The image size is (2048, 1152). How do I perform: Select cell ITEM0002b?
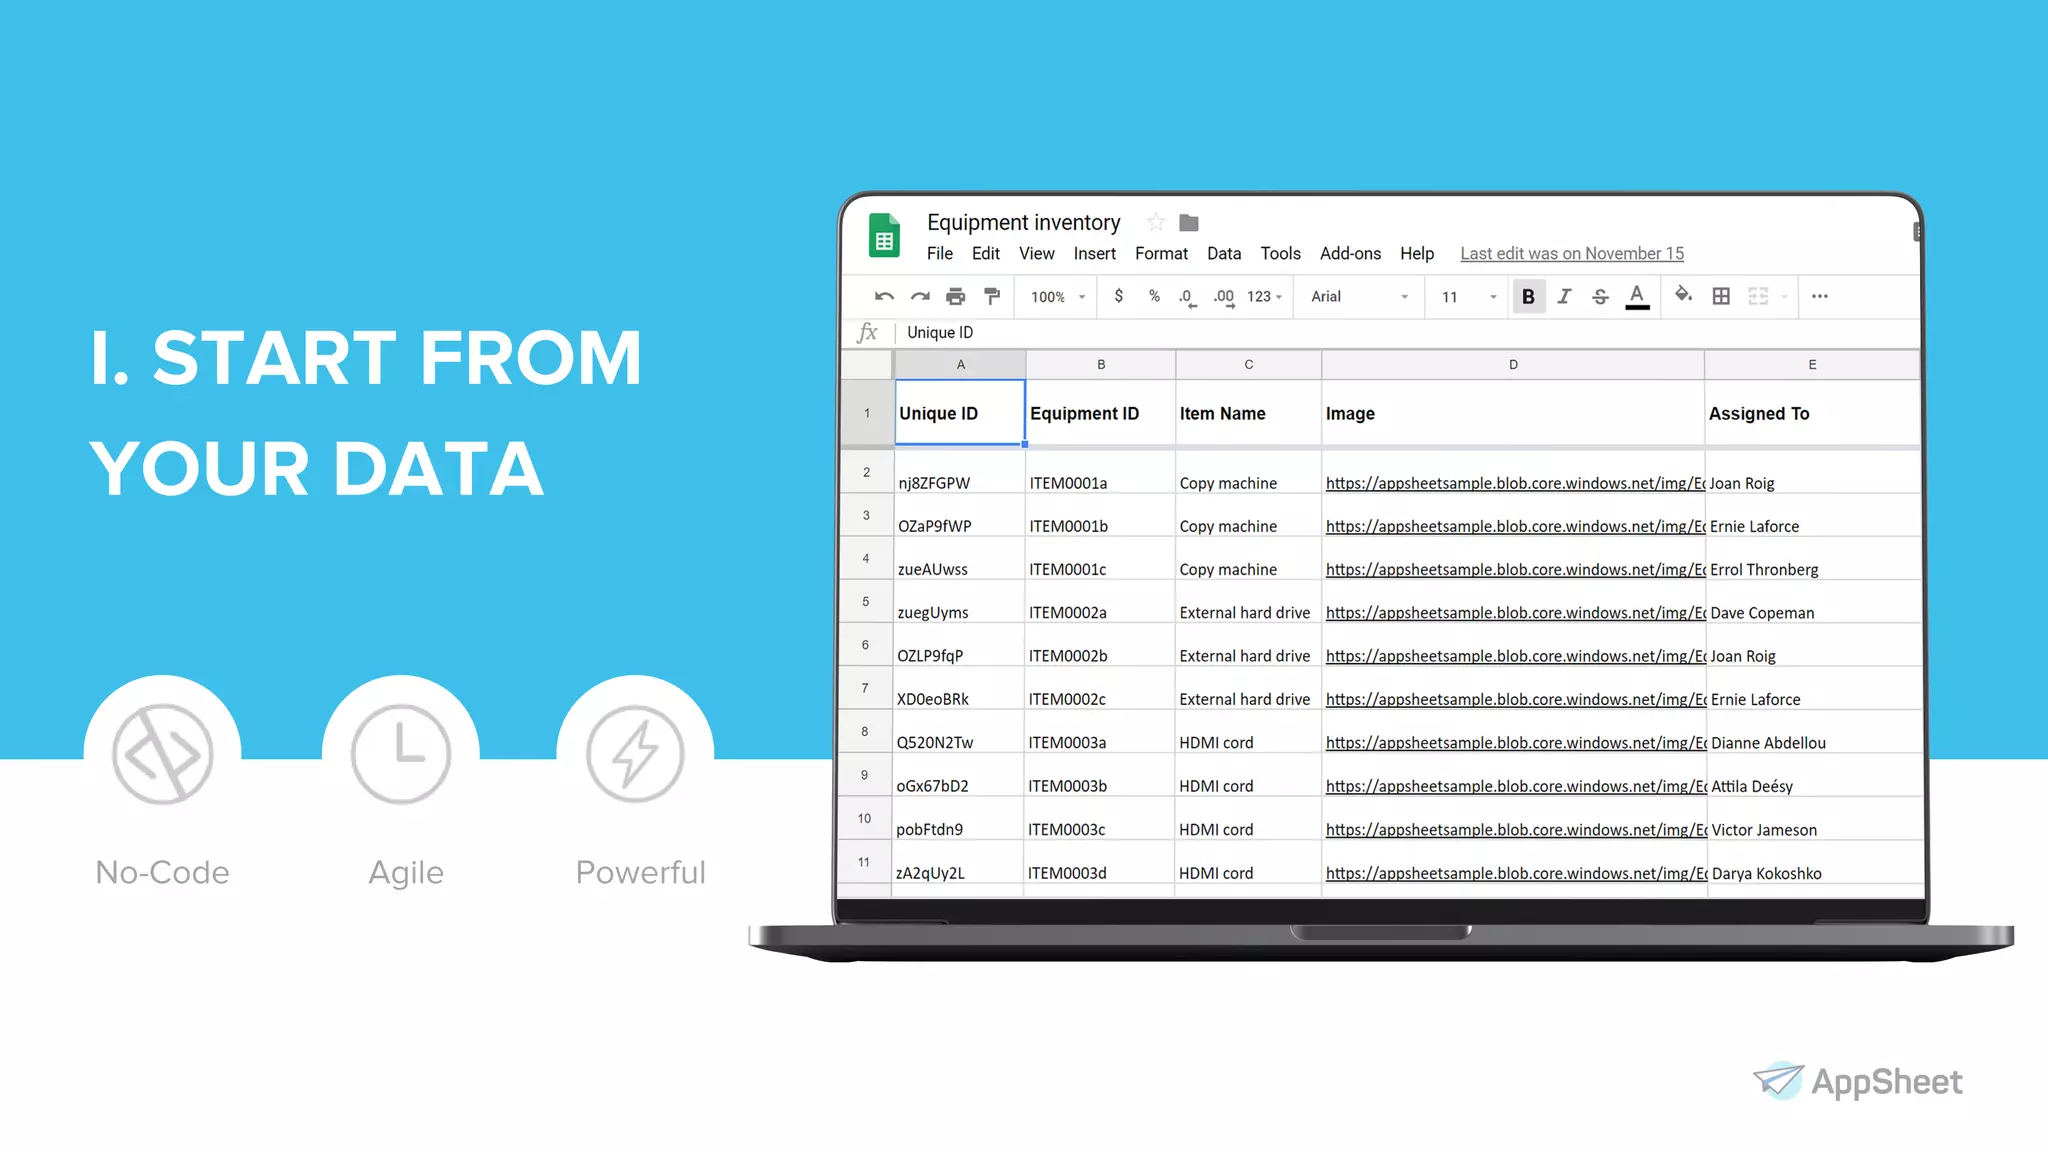coord(1099,645)
